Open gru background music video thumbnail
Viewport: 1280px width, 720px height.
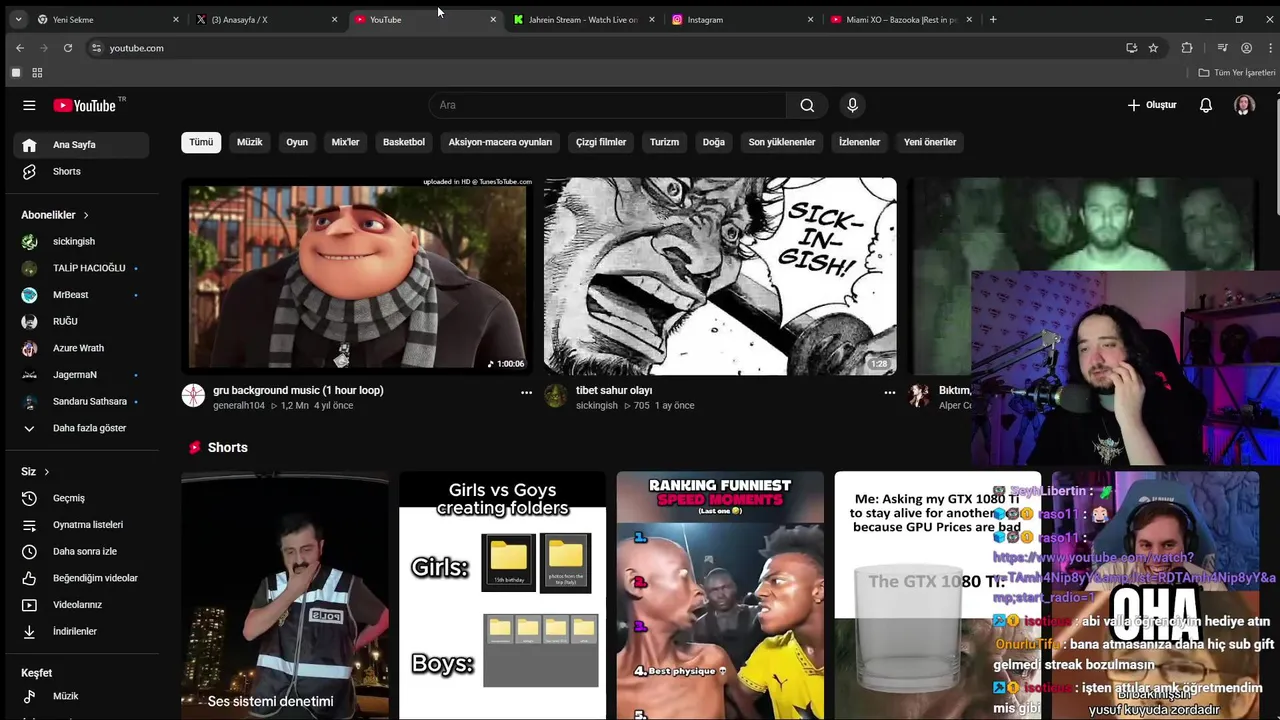[x=357, y=276]
